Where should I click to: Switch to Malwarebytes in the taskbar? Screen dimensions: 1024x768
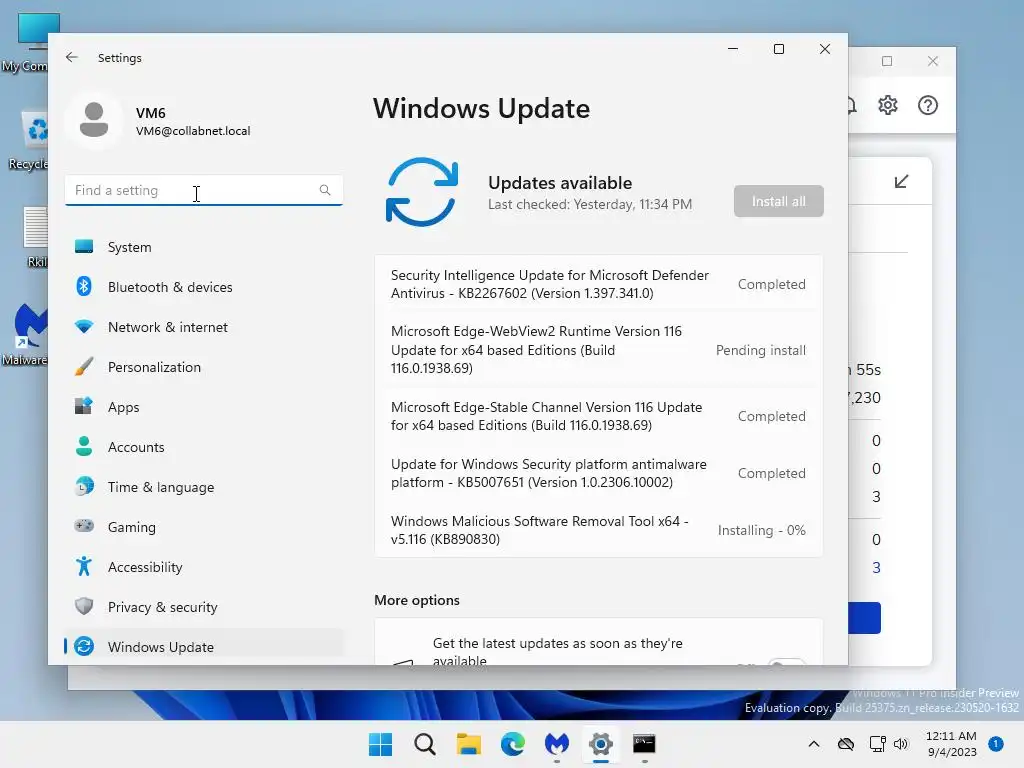pos(556,744)
